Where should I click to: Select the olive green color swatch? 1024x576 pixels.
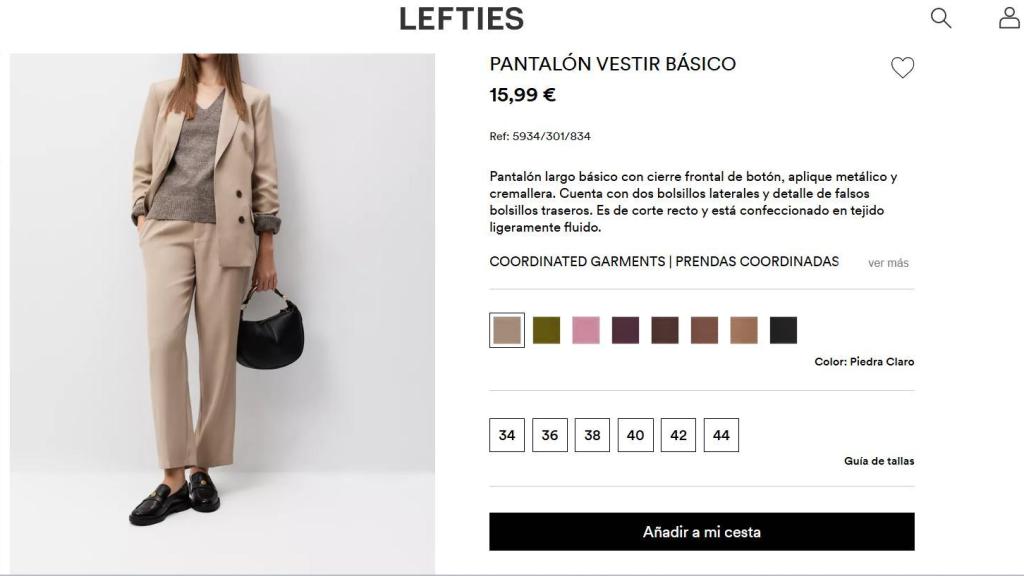pos(546,329)
